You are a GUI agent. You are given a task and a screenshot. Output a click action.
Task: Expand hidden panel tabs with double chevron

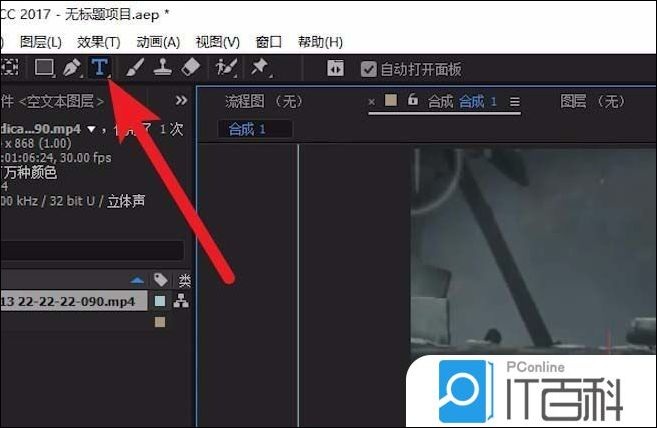[181, 101]
